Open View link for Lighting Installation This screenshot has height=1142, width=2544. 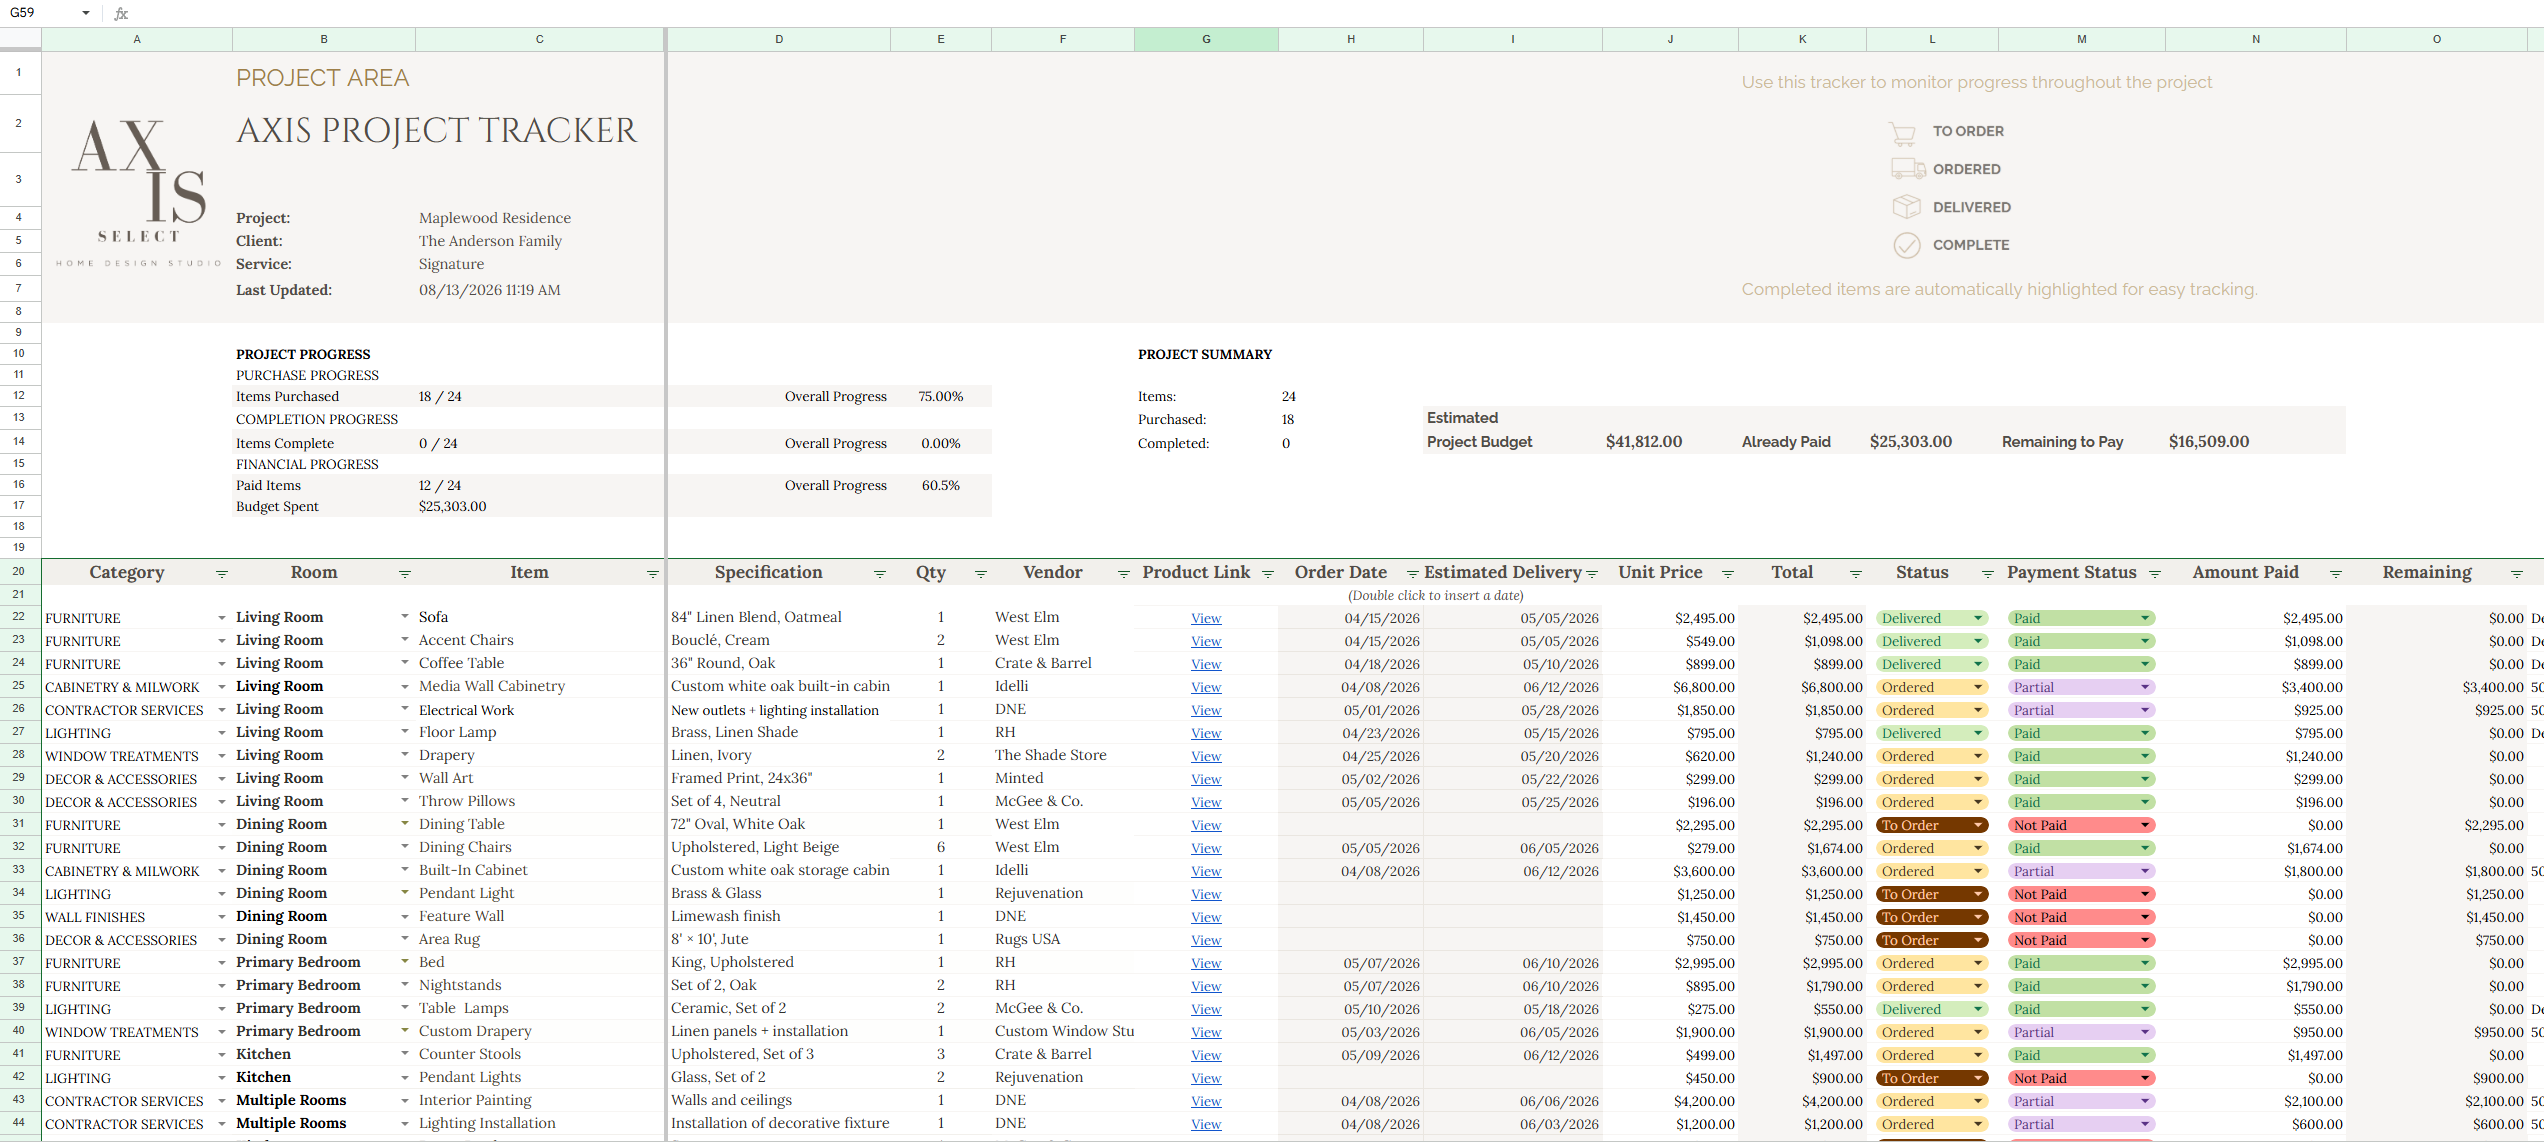(1206, 1125)
